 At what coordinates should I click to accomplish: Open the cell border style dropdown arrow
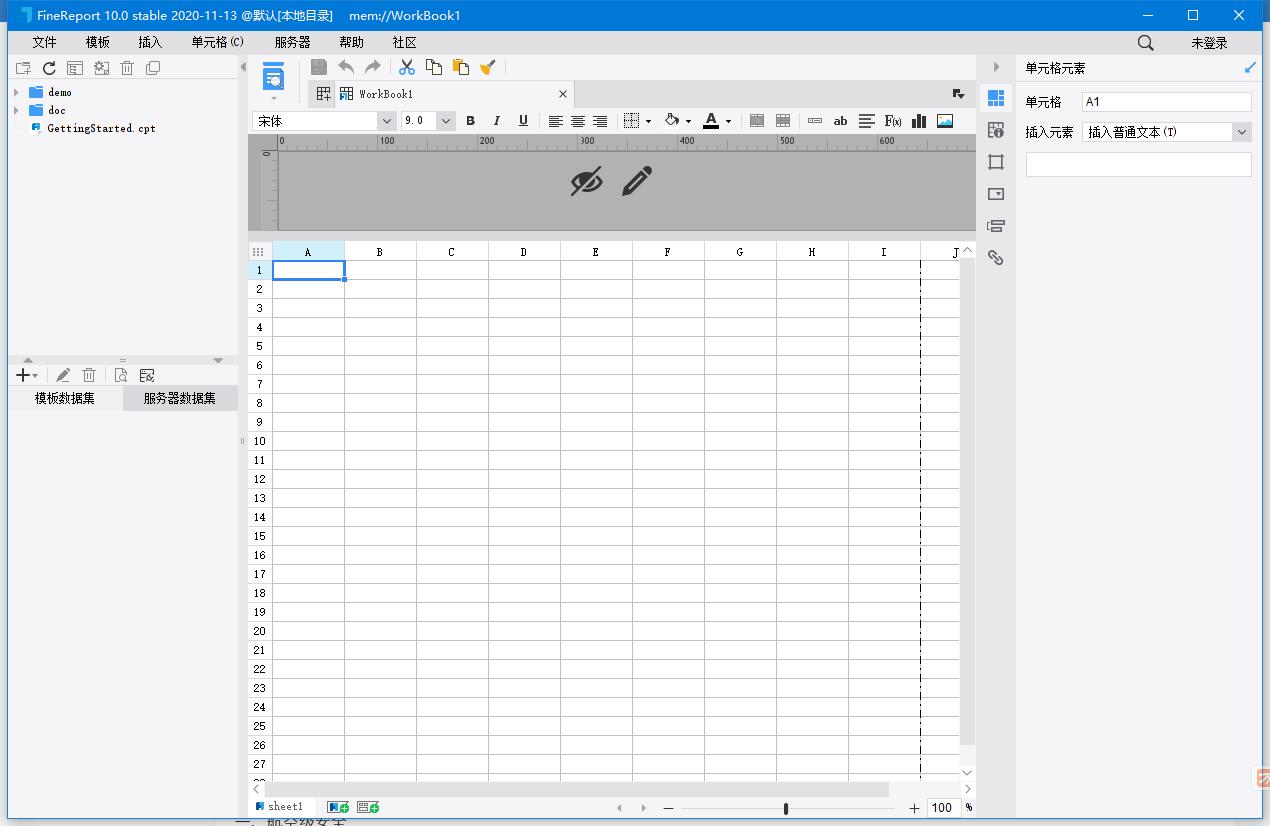pyautogui.click(x=648, y=122)
